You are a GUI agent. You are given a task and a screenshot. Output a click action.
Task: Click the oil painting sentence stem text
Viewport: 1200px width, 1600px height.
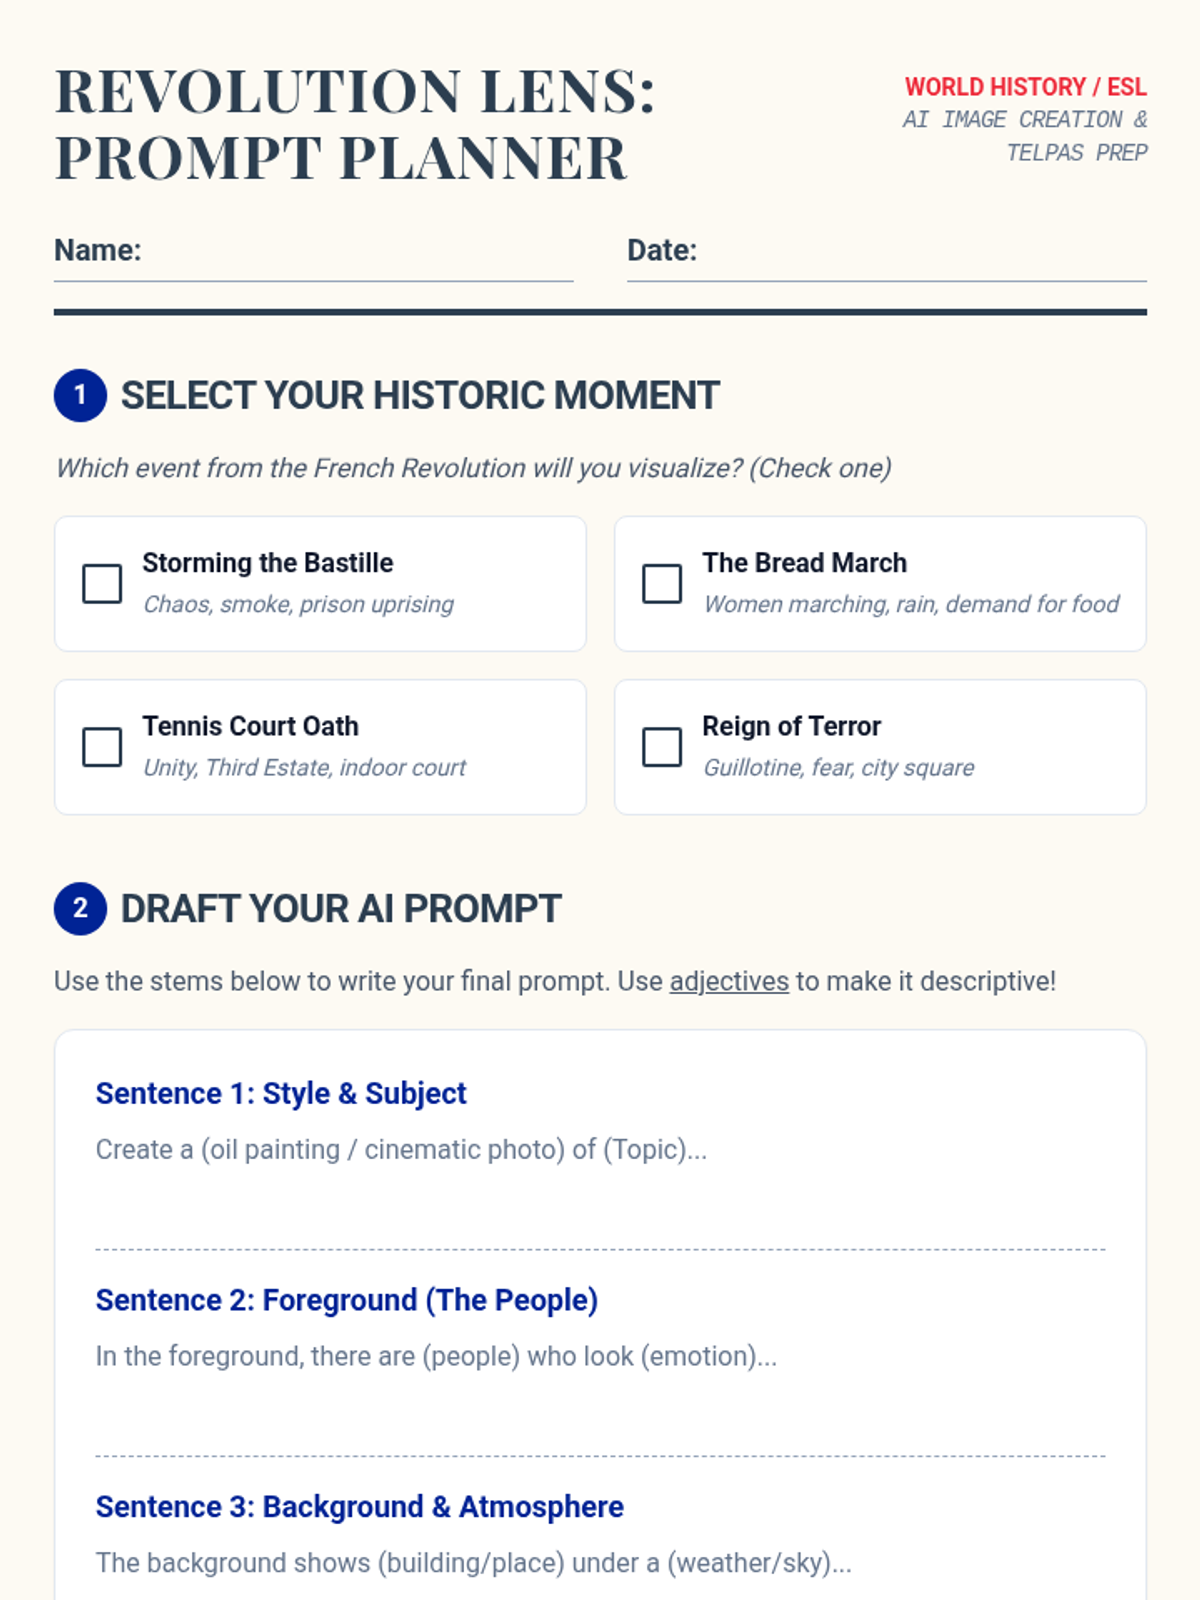coord(401,1150)
